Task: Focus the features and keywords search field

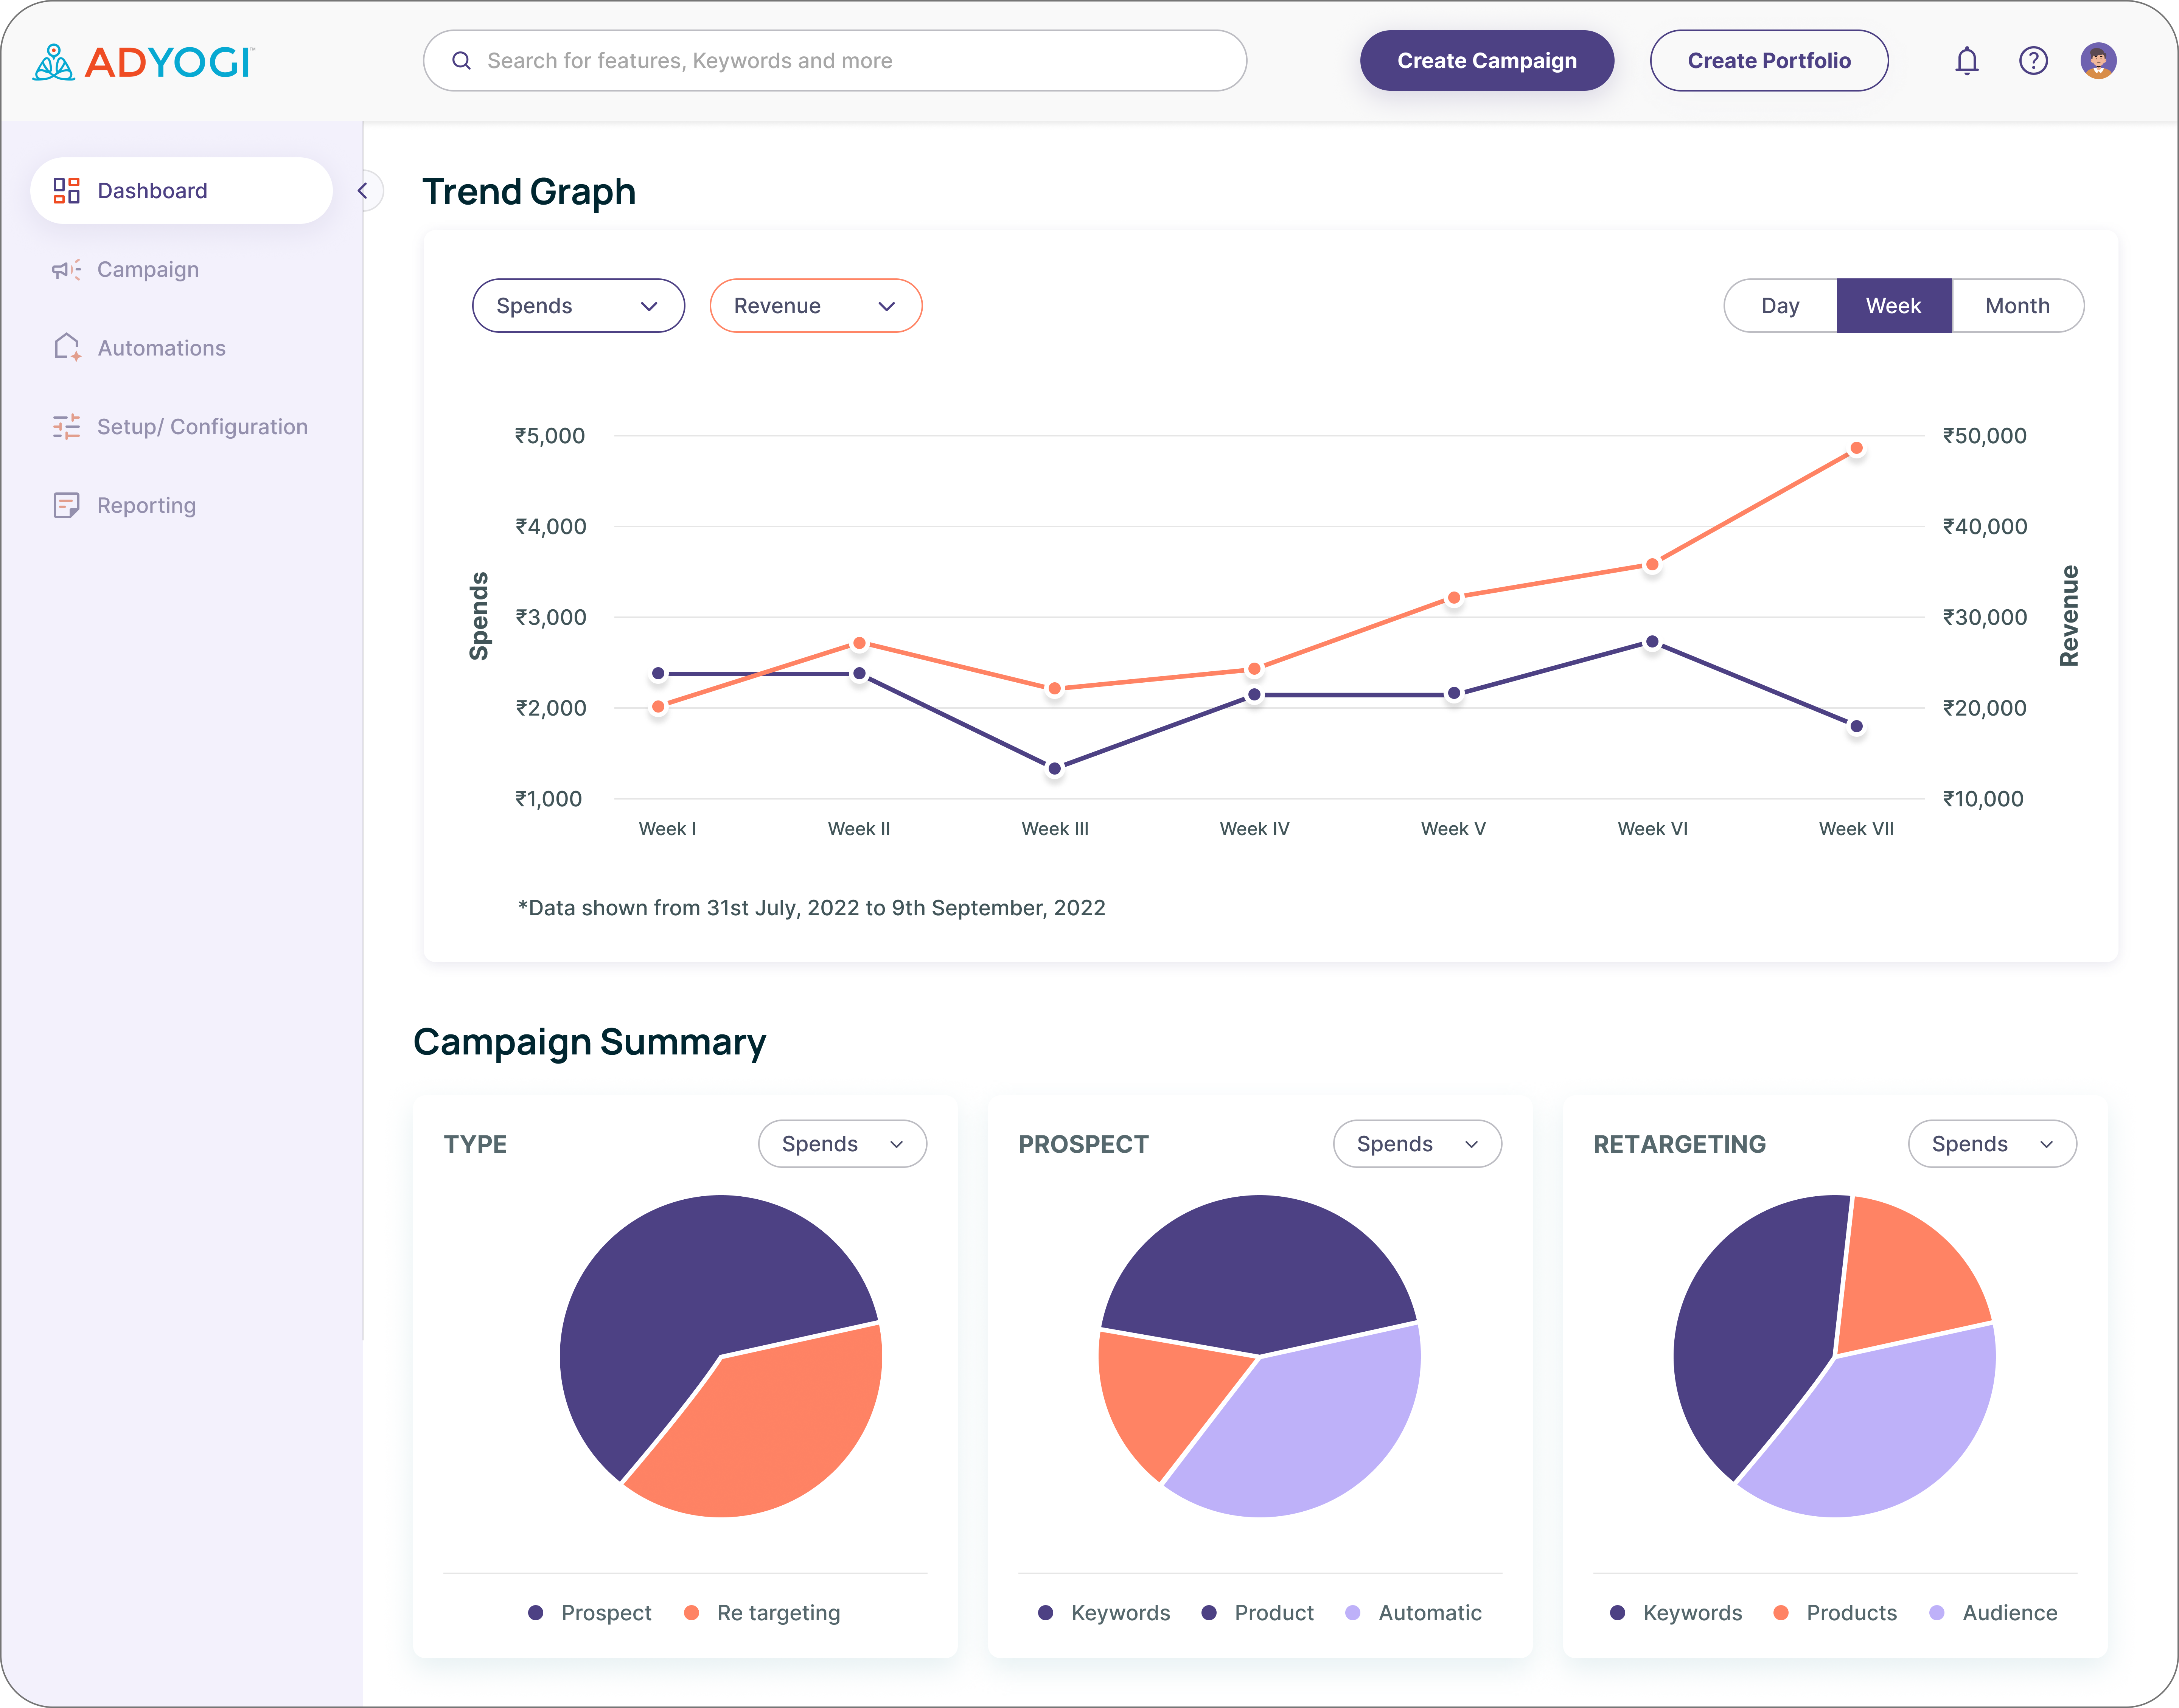Action: [835, 61]
